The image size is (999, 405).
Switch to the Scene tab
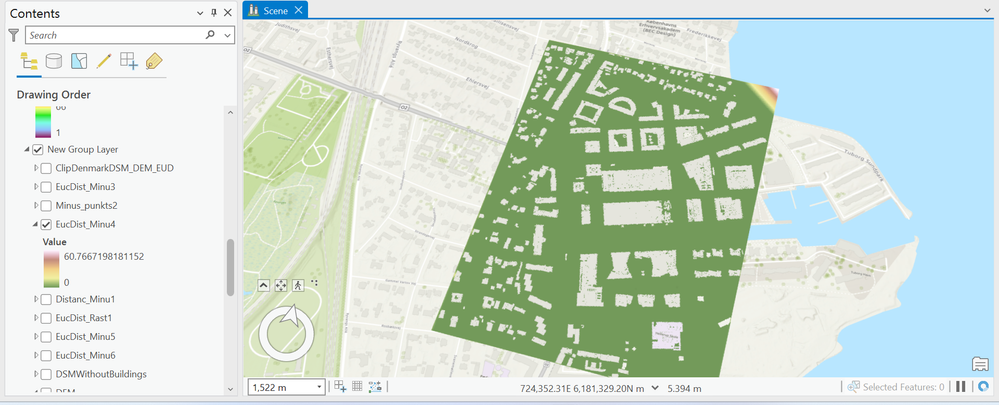click(x=275, y=11)
